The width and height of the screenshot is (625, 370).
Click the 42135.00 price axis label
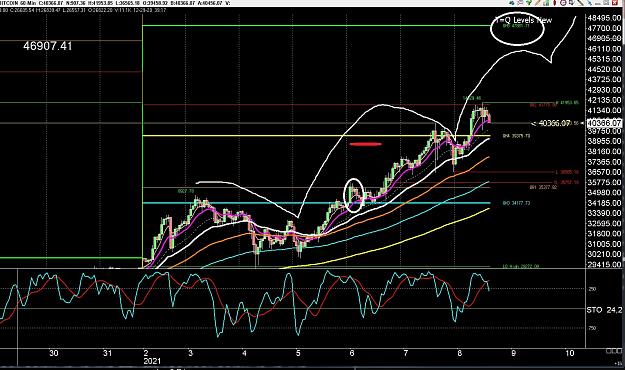point(604,100)
